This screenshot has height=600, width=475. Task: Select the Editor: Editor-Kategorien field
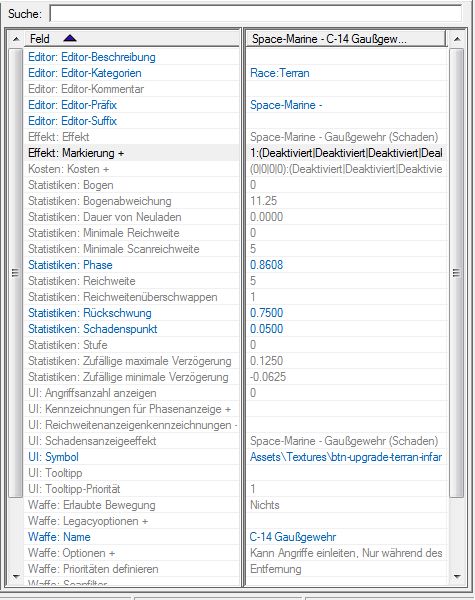tap(132, 73)
